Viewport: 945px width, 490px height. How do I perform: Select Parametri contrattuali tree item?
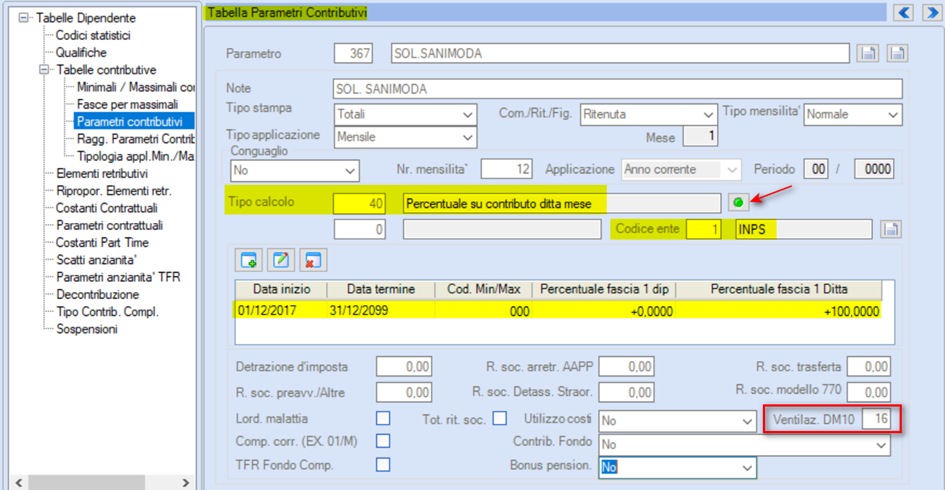click(x=109, y=225)
